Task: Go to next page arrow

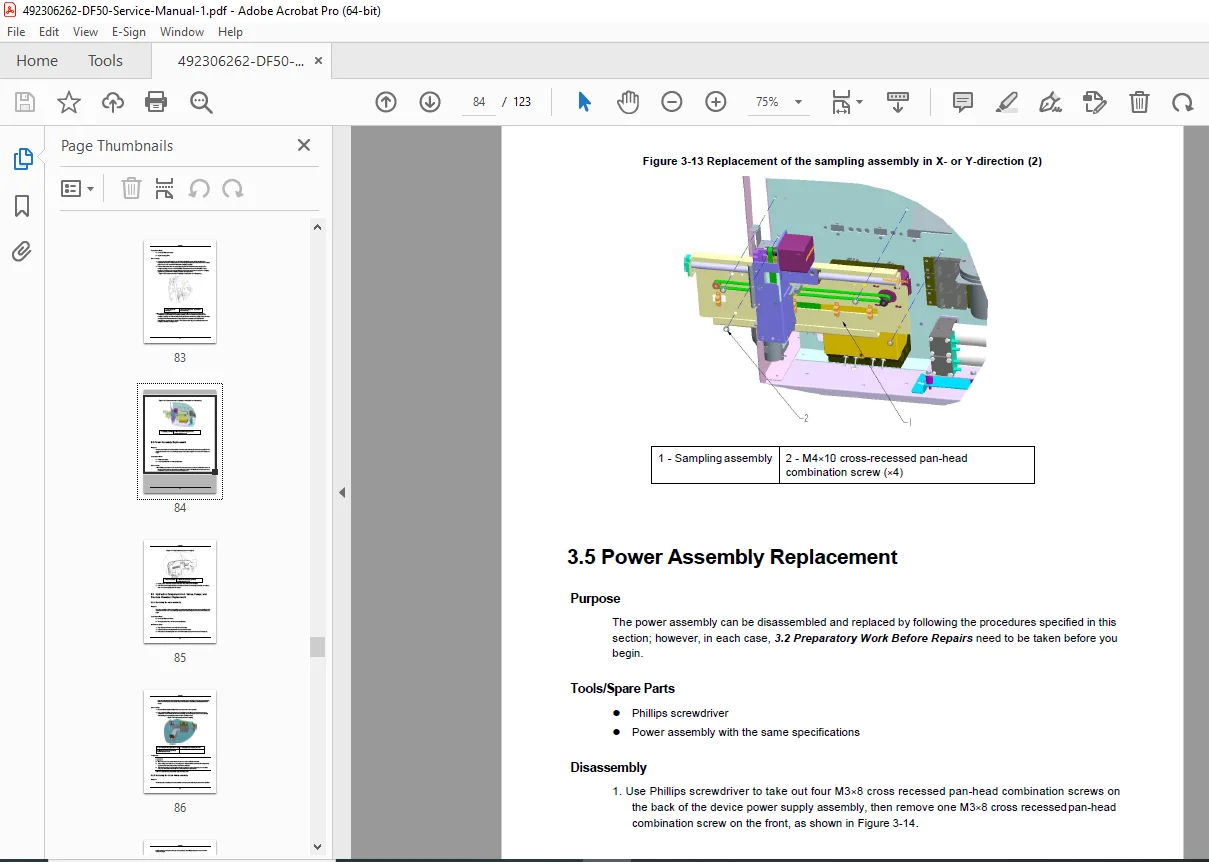Action: pos(430,102)
